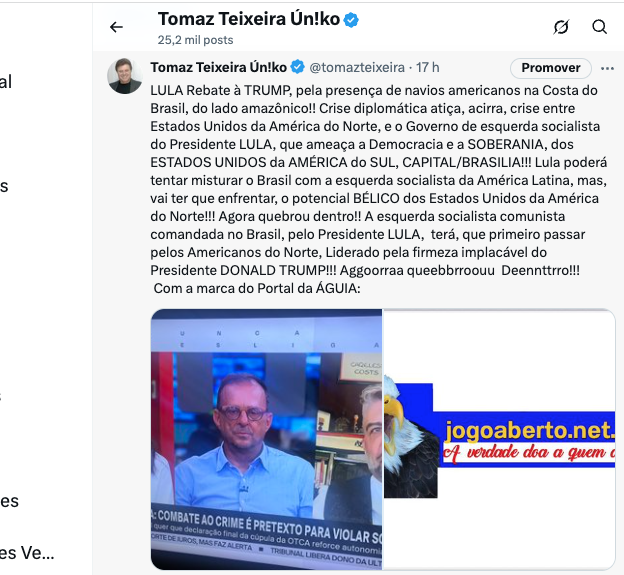The image size is (624, 575).
Task: Open the post's three-dot more menu
Action: pos(607,68)
